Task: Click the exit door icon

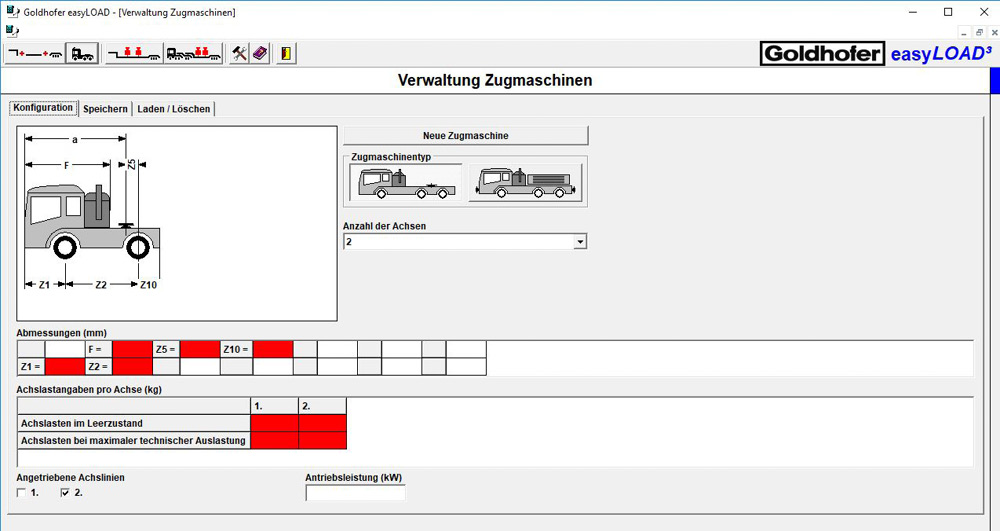Action: (286, 54)
